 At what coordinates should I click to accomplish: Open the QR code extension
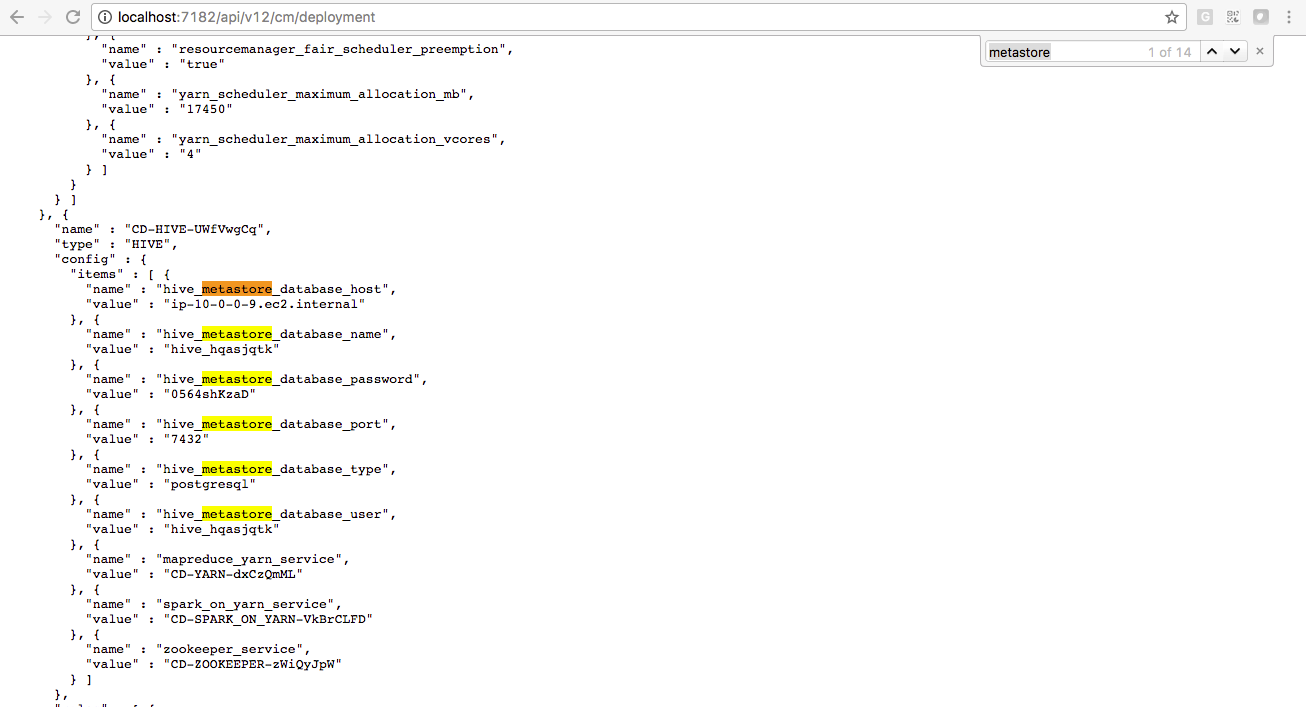click(x=1233, y=17)
